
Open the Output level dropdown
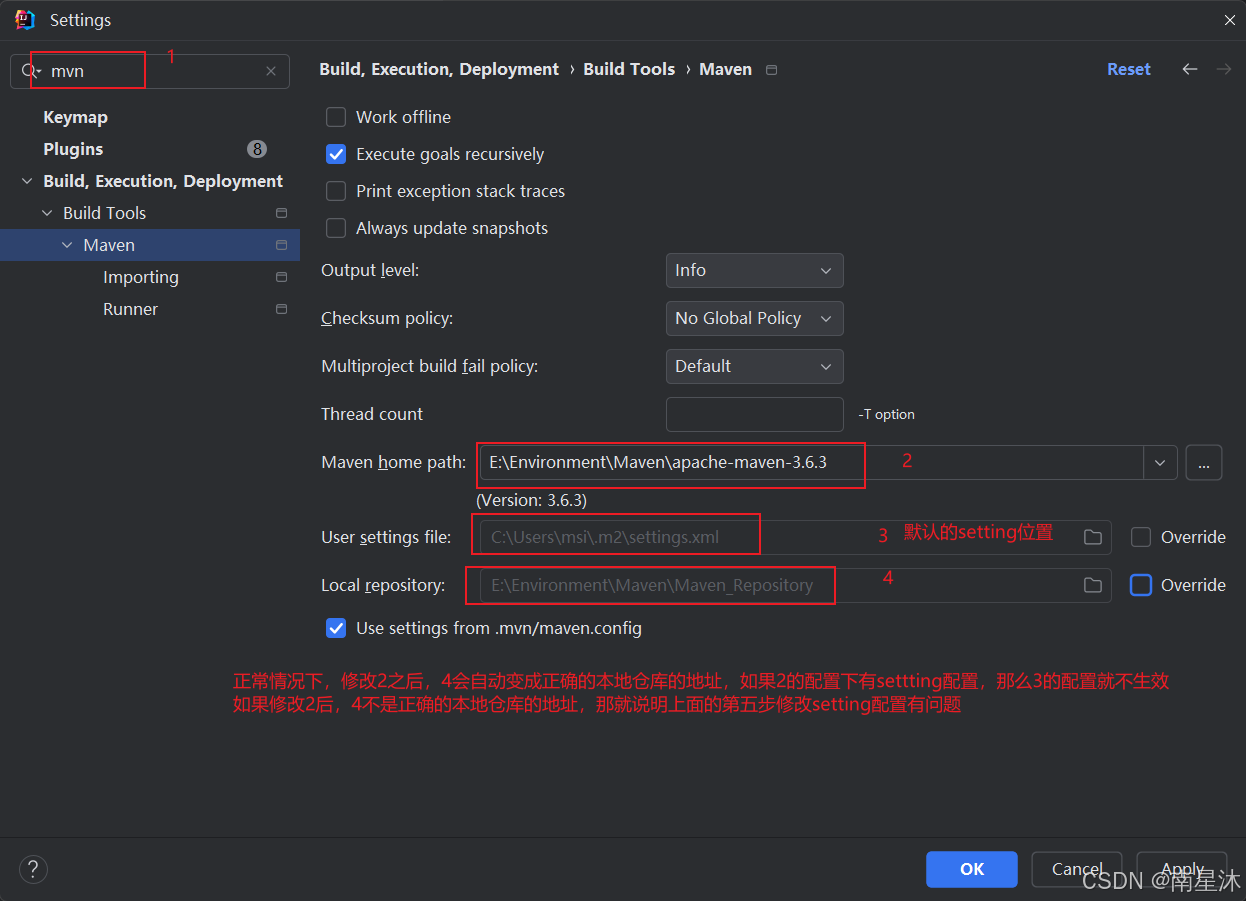click(x=754, y=270)
